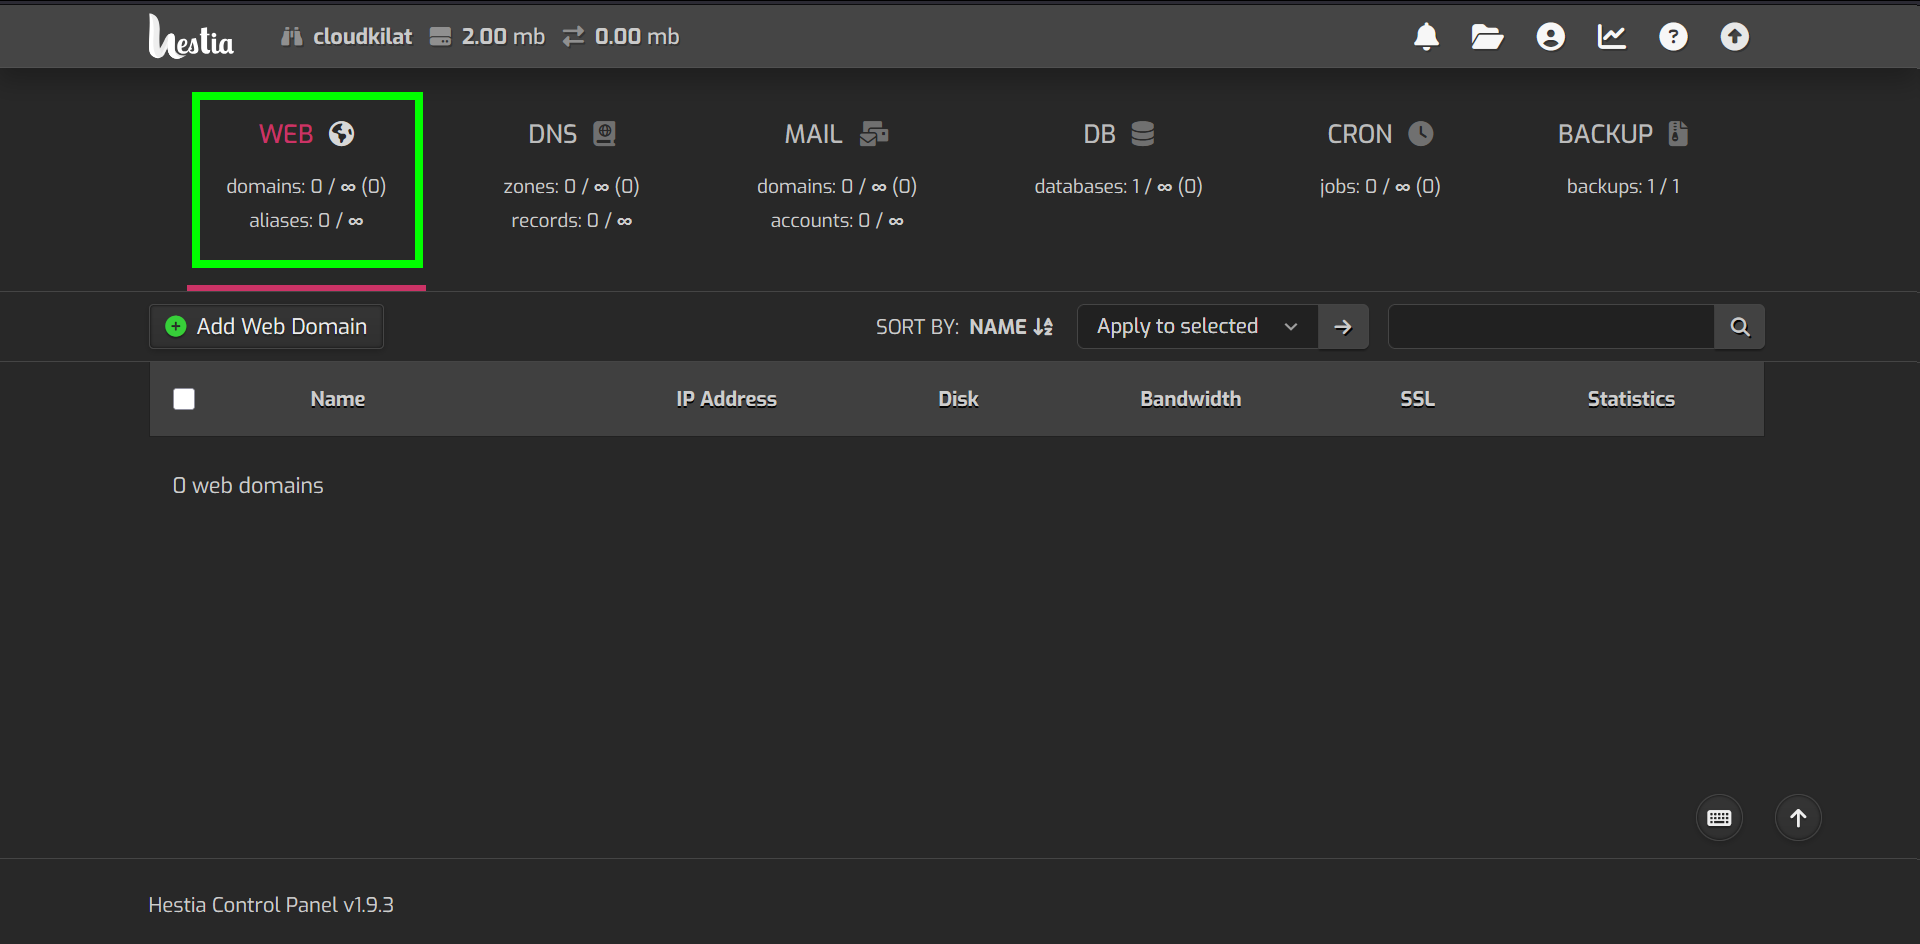Viewport: 1920px width, 944px height.
Task: Show keyboard shortcuts via the keyboard icon
Action: coord(1719,818)
